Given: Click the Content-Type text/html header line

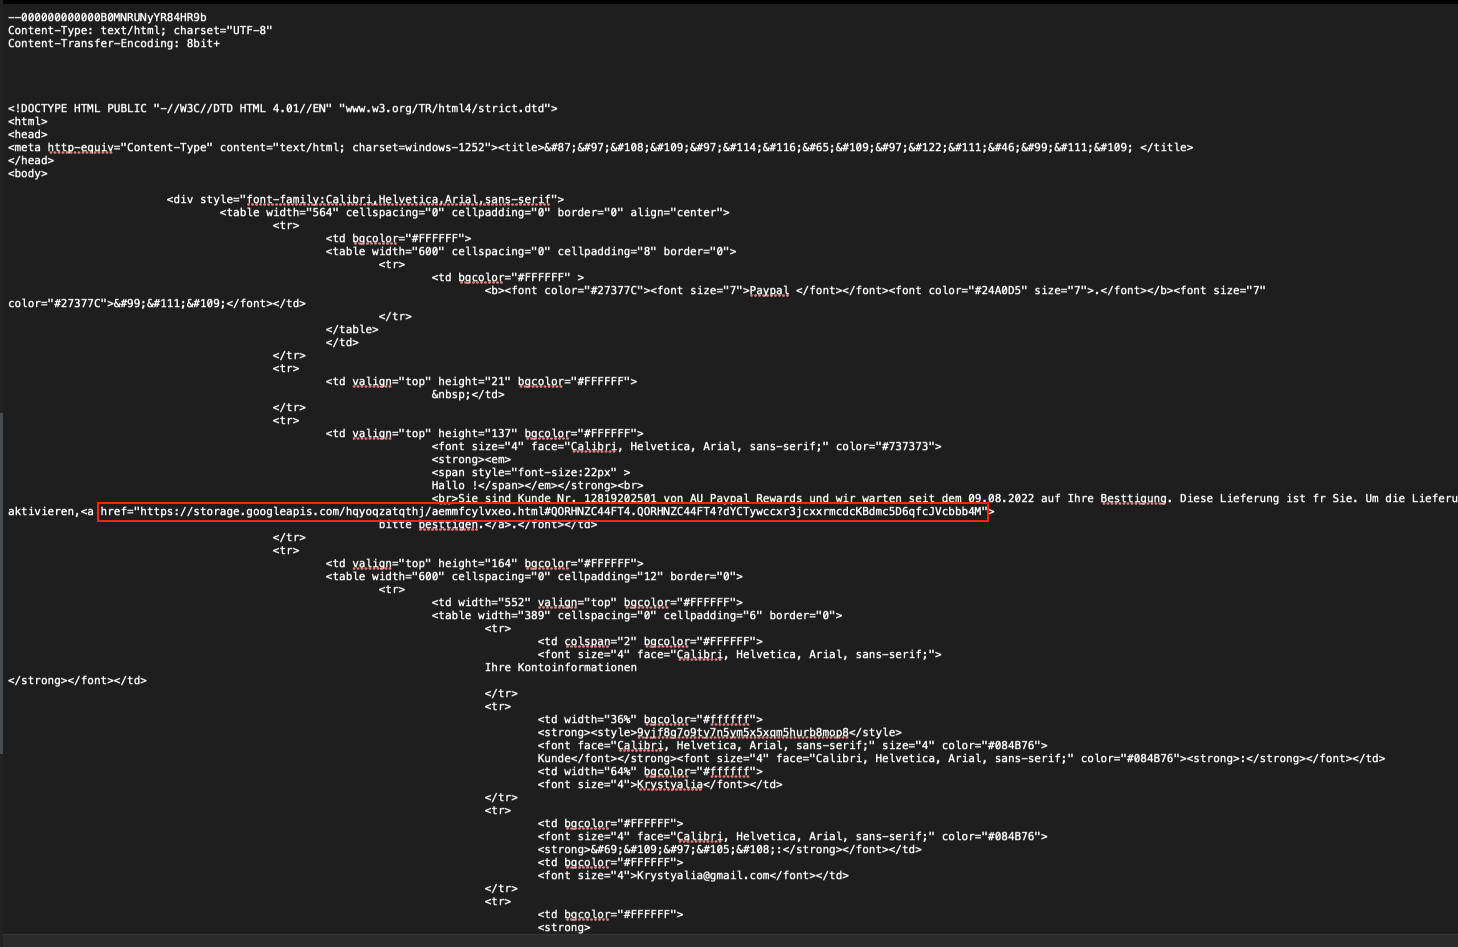Looking at the screenshot, I should tap(140, 31).
